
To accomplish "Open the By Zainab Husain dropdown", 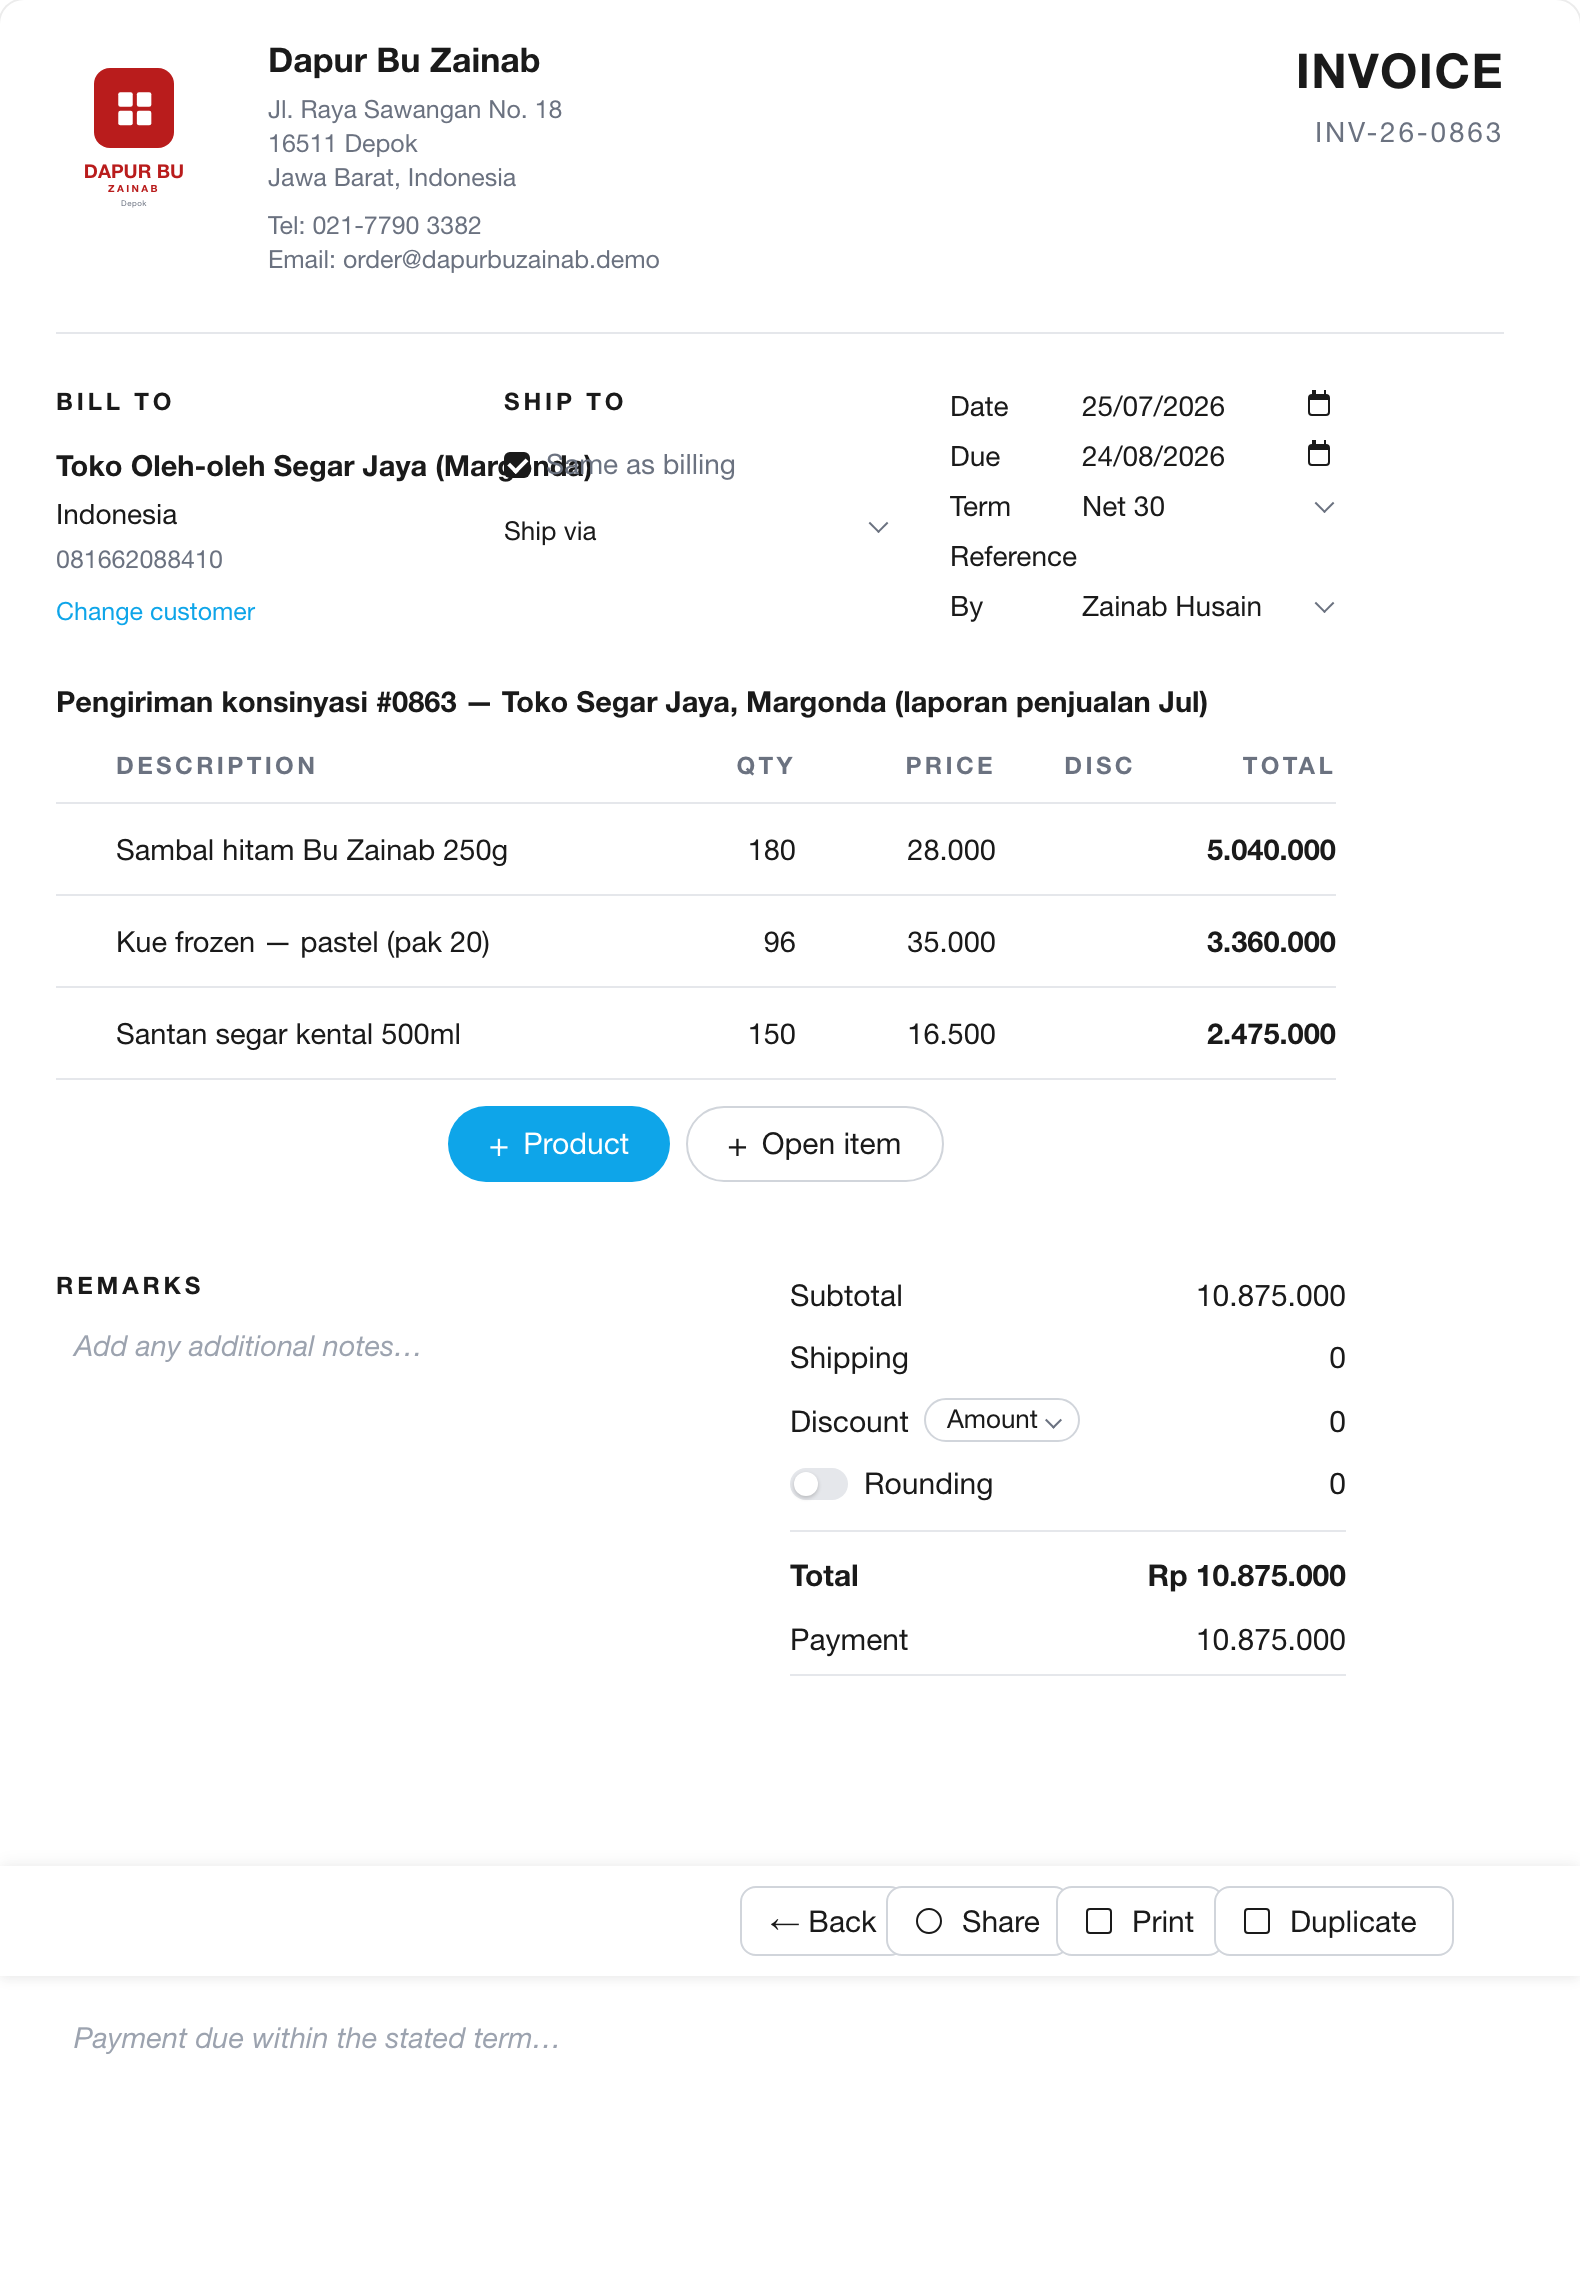I will click(1209, 607).
